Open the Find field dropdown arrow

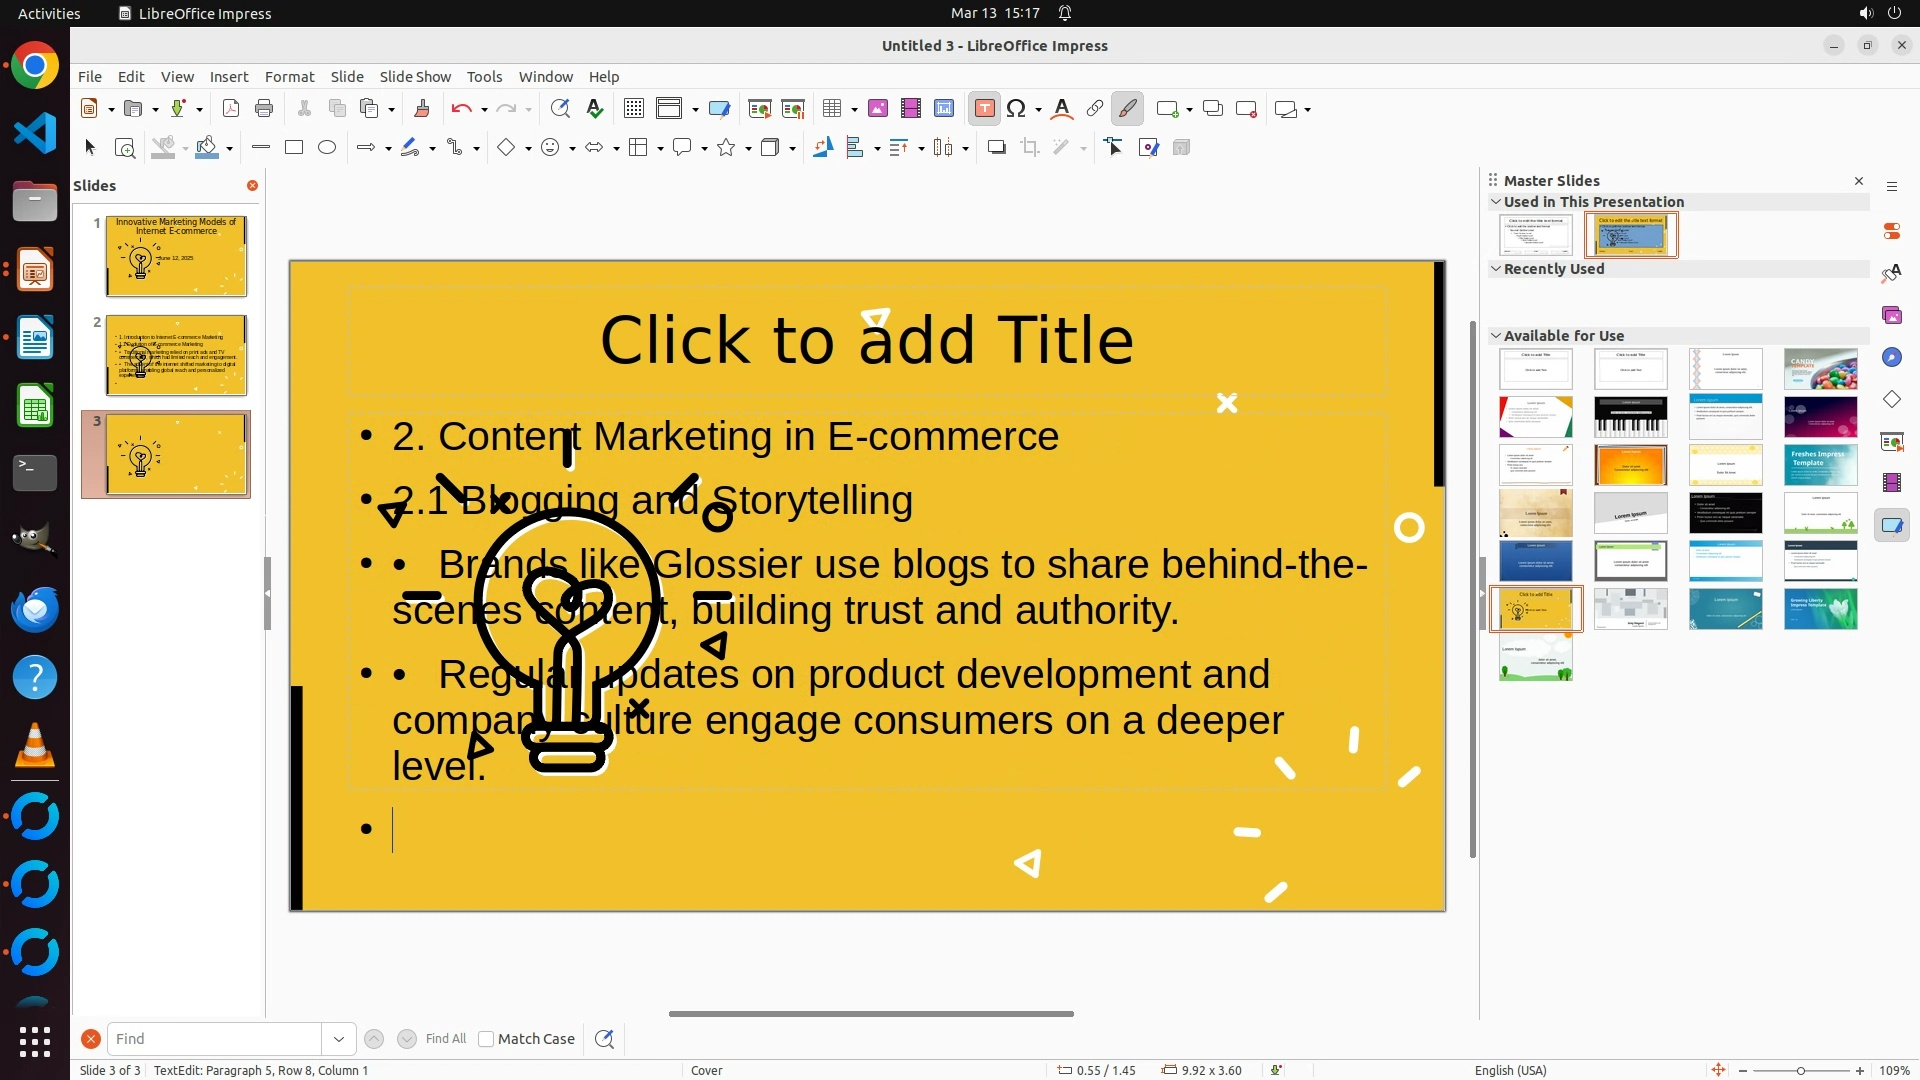pyautogui.click(x=339, y=1039)
